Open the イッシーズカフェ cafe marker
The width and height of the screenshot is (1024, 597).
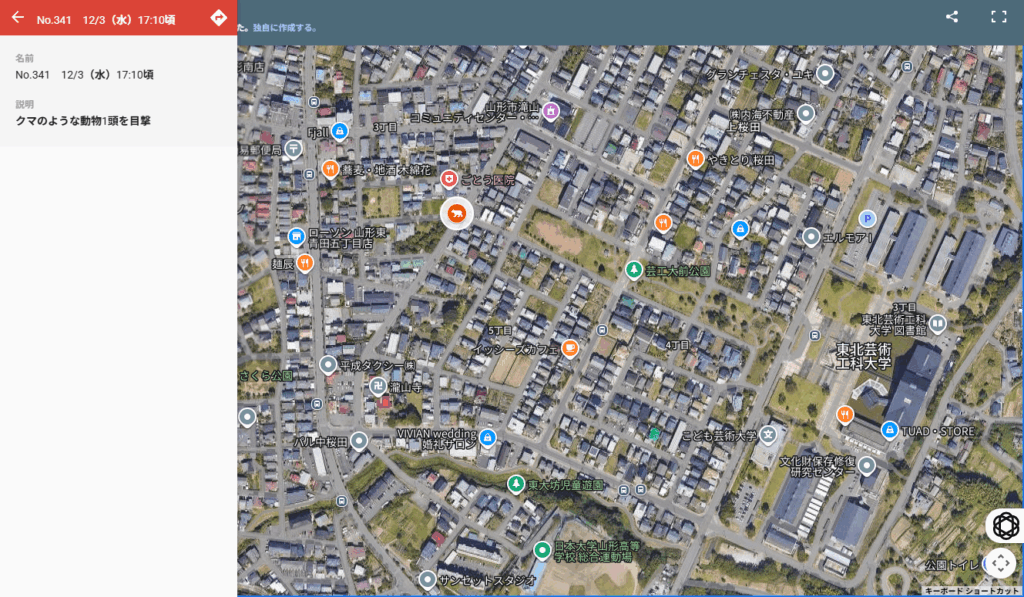click(570, 348)
